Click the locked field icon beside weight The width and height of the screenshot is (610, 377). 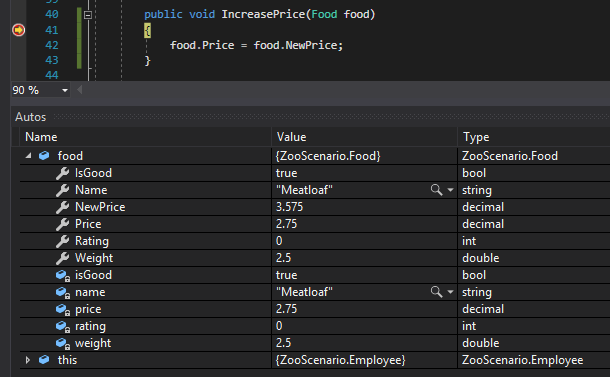pos(63,344)
